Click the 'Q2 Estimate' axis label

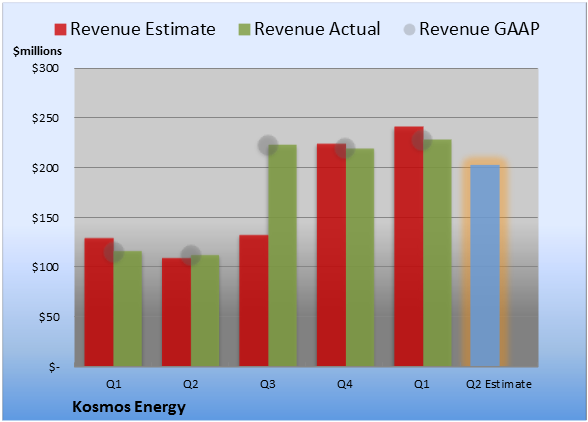(x=499, y=384)
